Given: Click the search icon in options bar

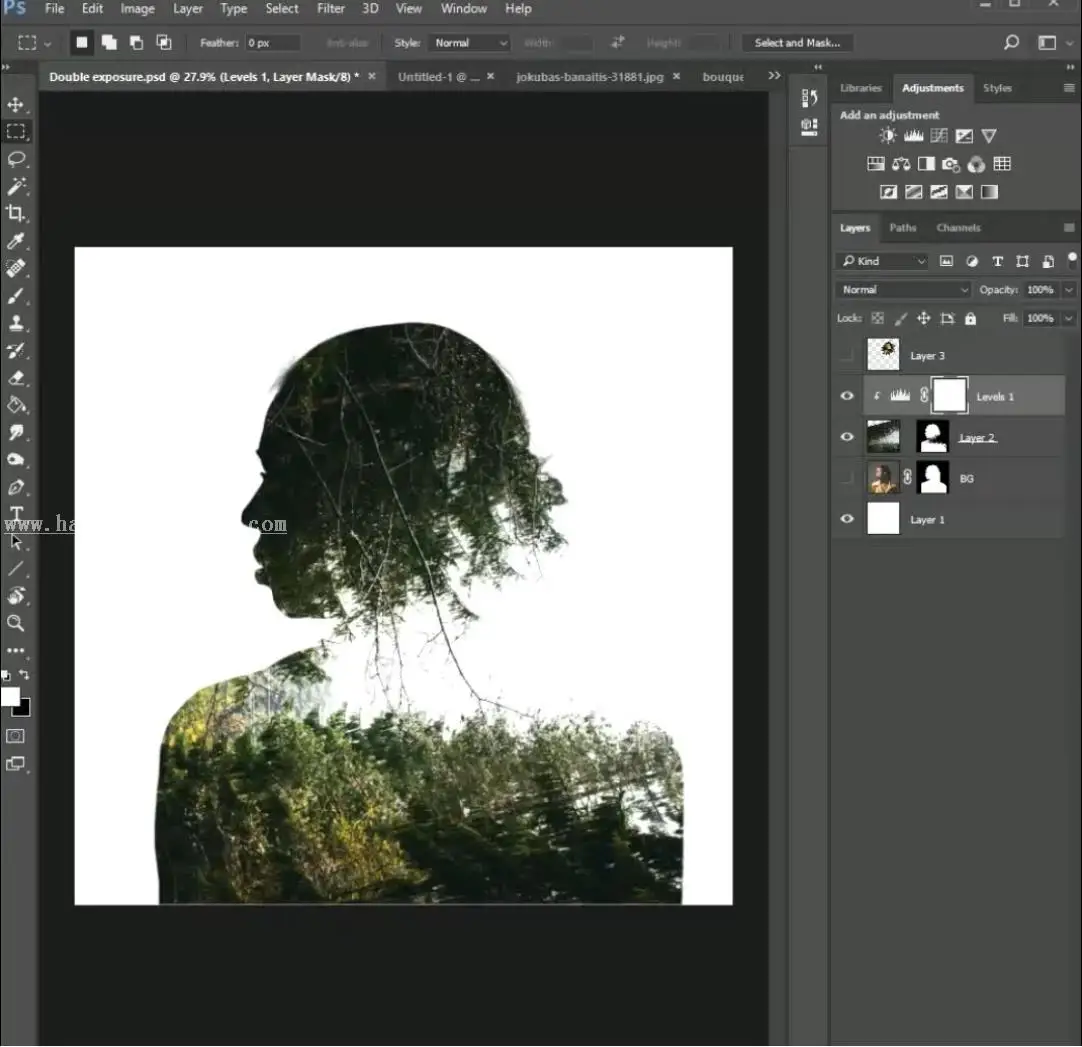Looking at the screenshot, I should pyautogui.click(x=1012, y=43).
